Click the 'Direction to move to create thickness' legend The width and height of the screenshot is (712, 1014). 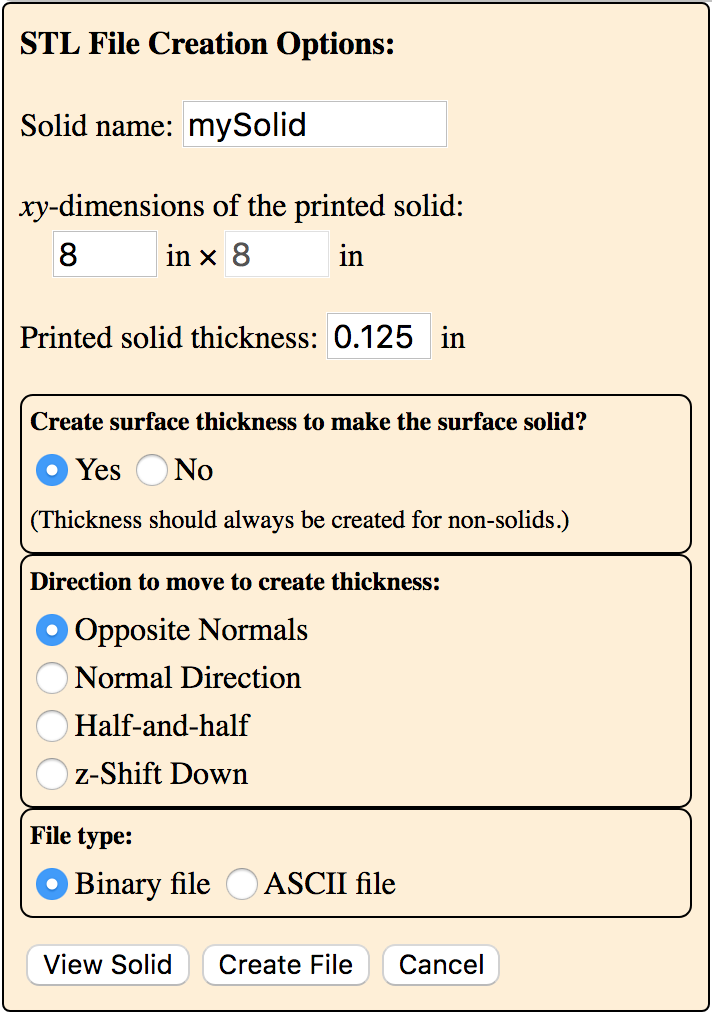coord(235,582)
